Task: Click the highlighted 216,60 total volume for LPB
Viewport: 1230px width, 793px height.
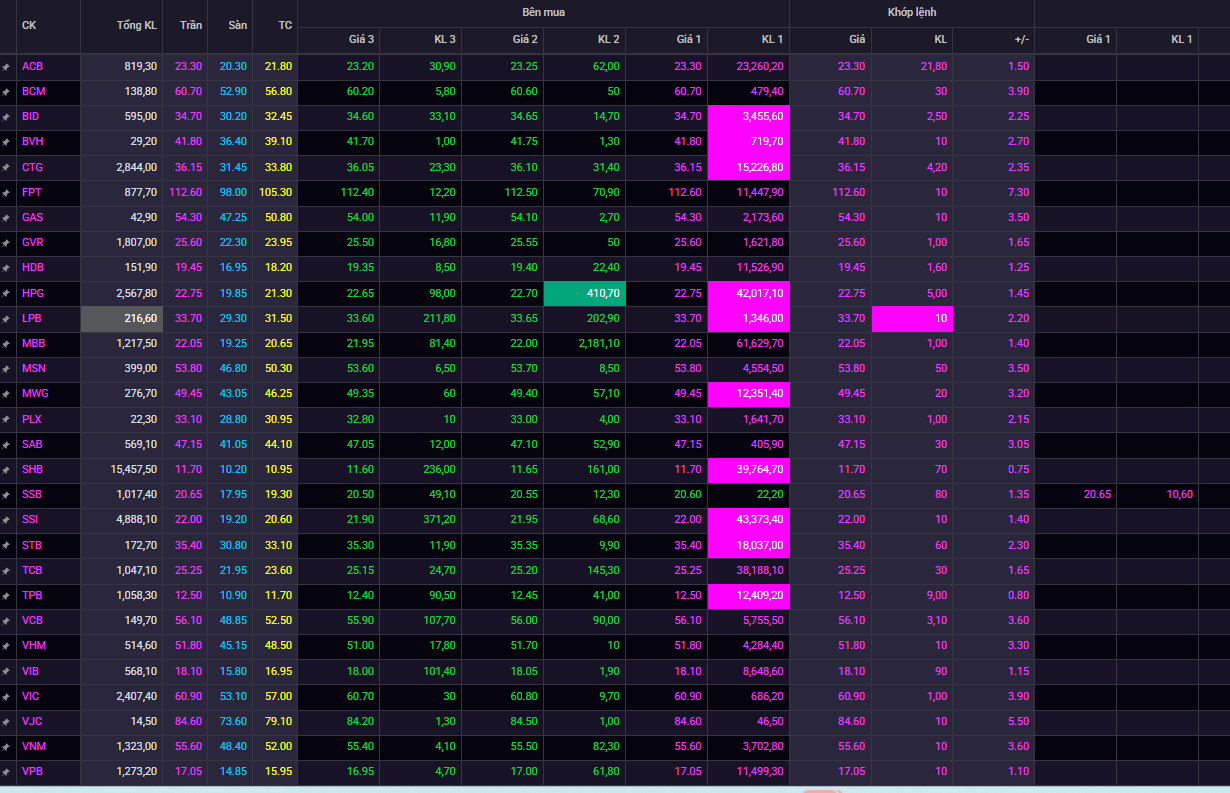Action: pos(121,318)
